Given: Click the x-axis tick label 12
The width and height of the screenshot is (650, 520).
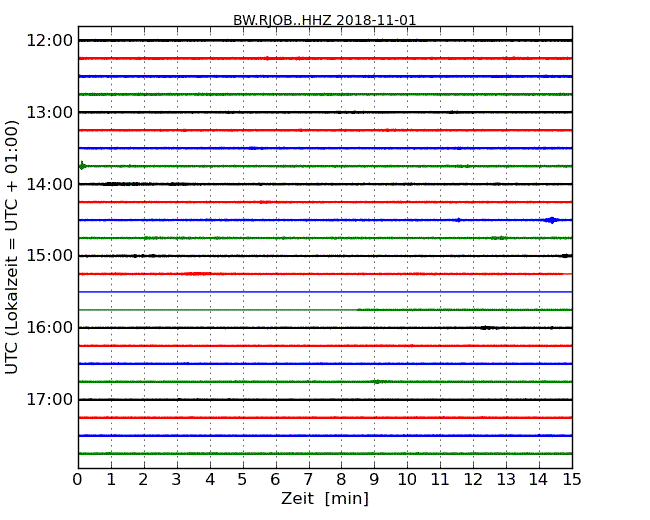Looking at the screenshot, I should pyautogui.click(x=473, y=480).
